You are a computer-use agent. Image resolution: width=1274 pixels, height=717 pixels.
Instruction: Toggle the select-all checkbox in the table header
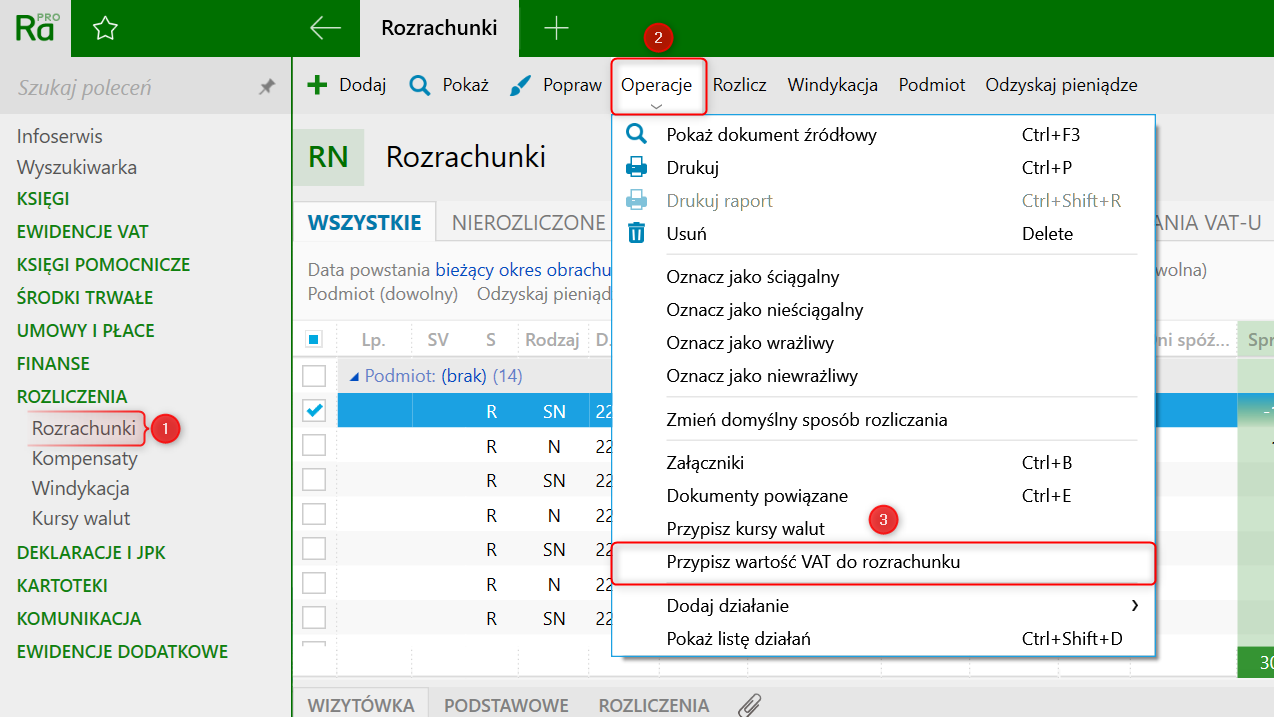click(x=314, y=340)
